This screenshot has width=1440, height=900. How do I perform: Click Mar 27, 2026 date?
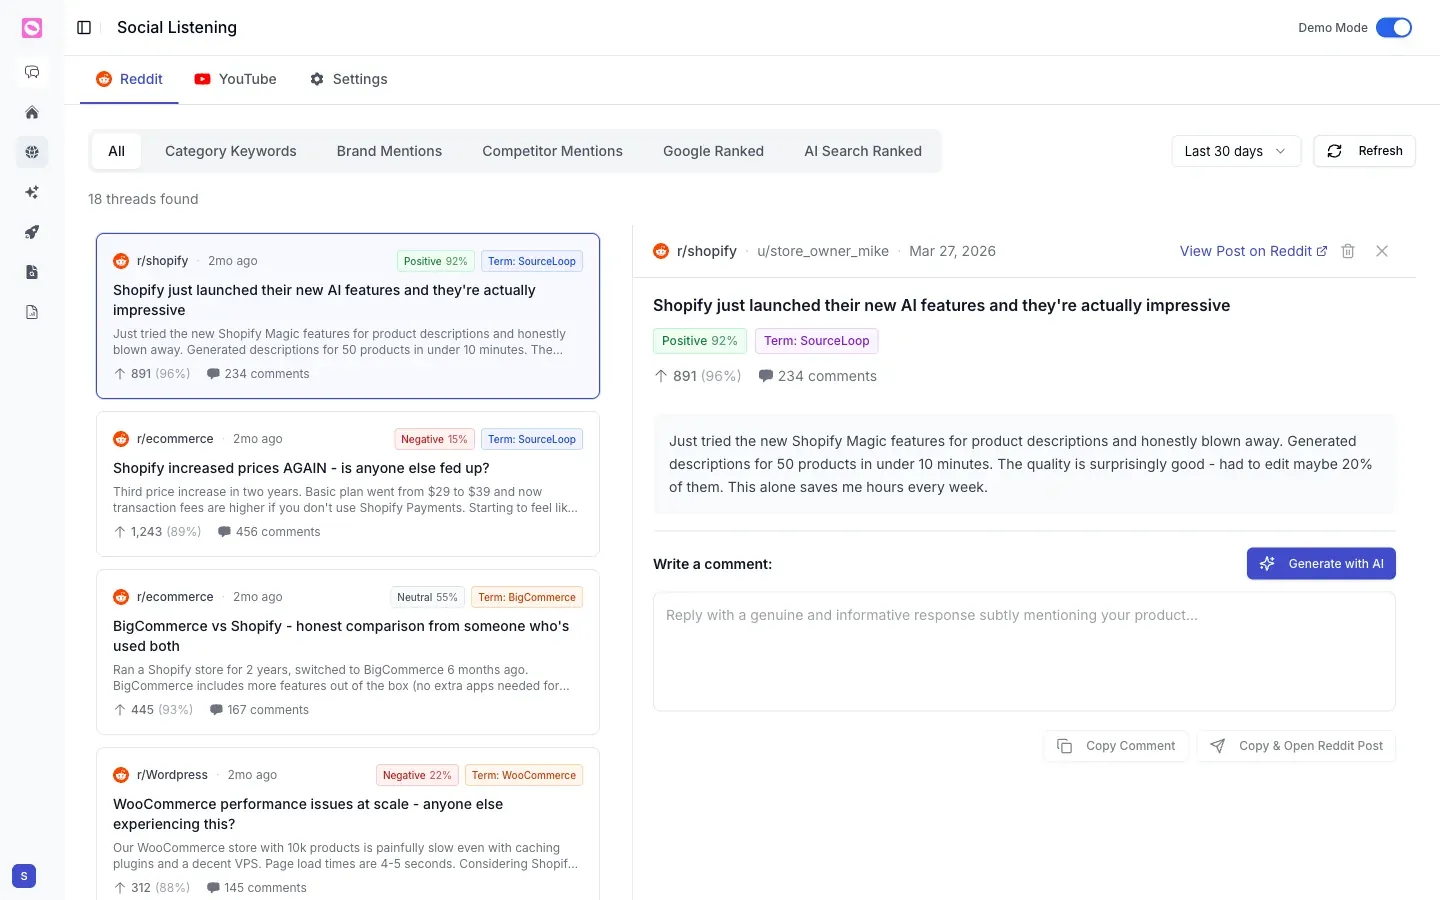(952, 251)
